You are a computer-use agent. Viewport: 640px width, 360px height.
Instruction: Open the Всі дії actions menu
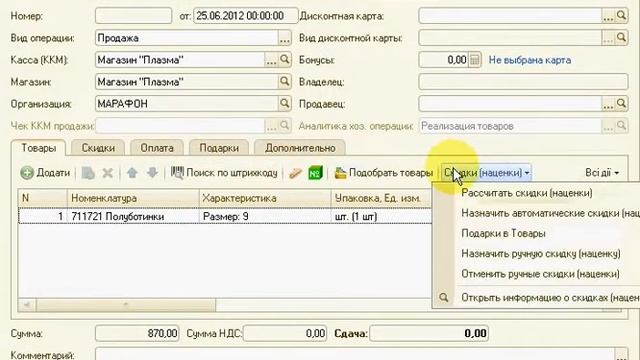click(602, 173)
